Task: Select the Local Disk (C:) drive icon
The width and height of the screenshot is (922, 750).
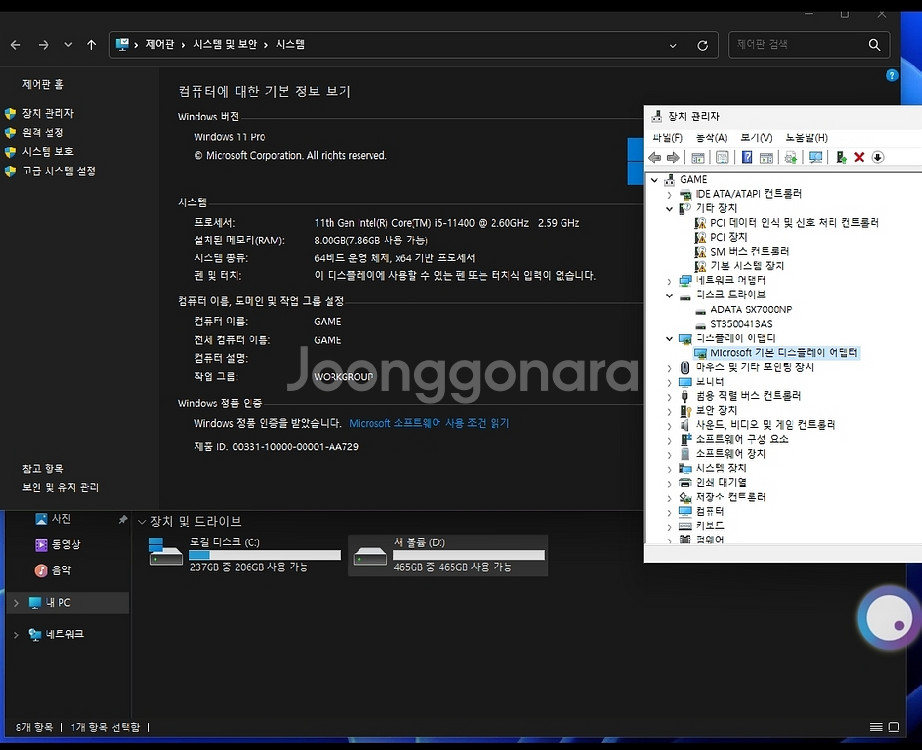Action: point(166,552)
